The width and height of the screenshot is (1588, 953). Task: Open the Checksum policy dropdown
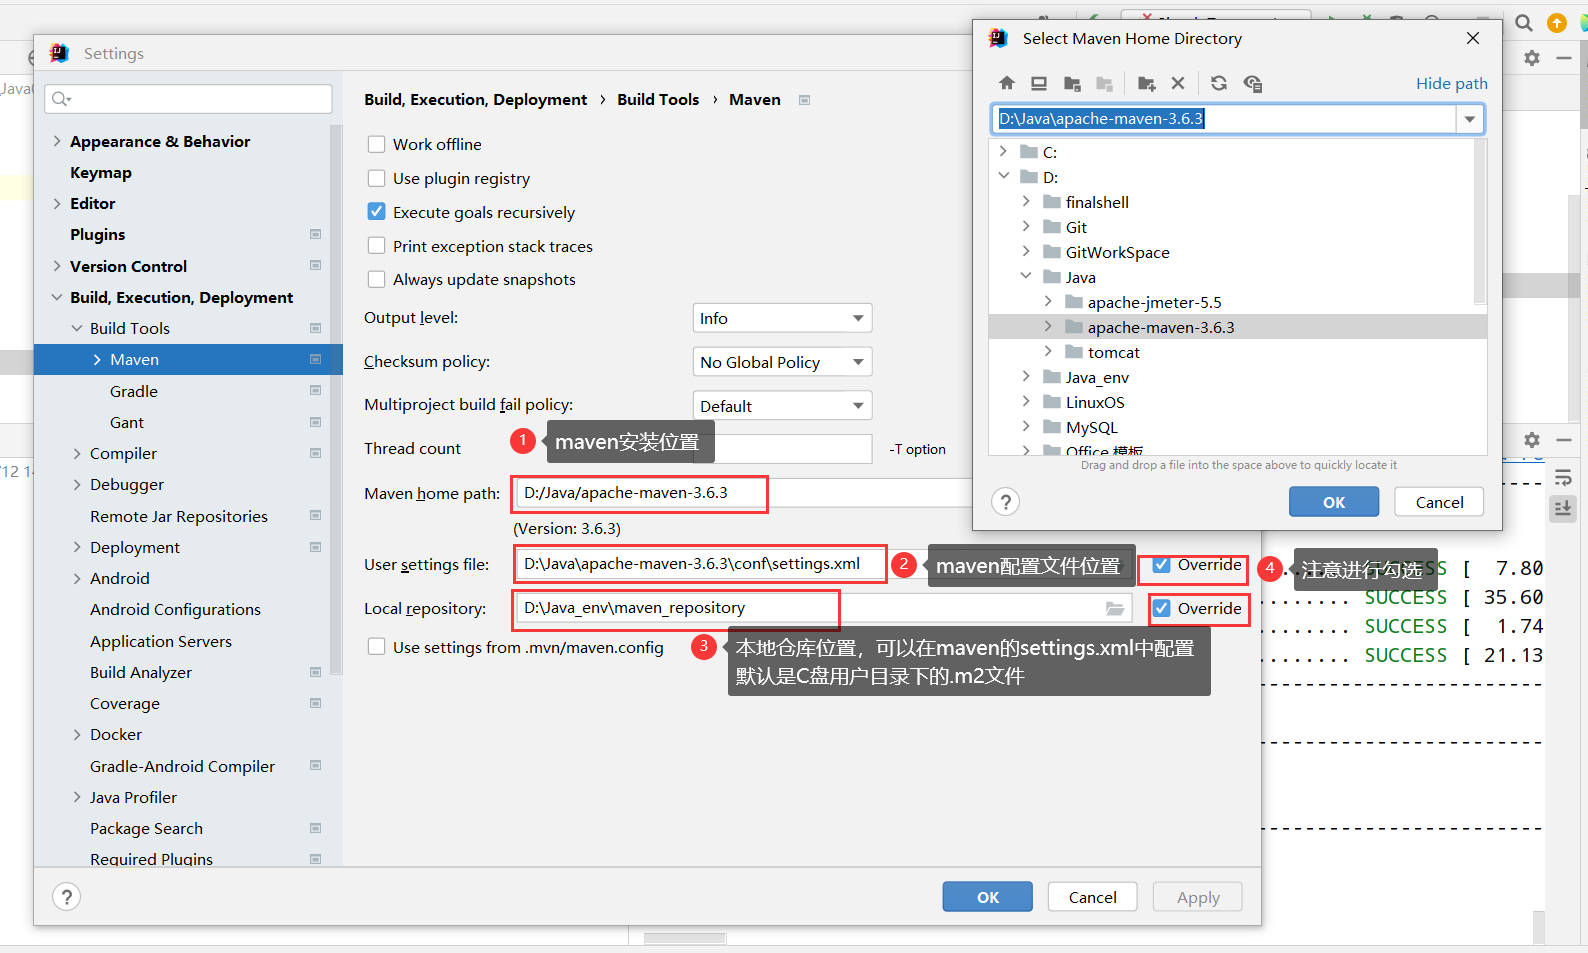click(782, 362)
